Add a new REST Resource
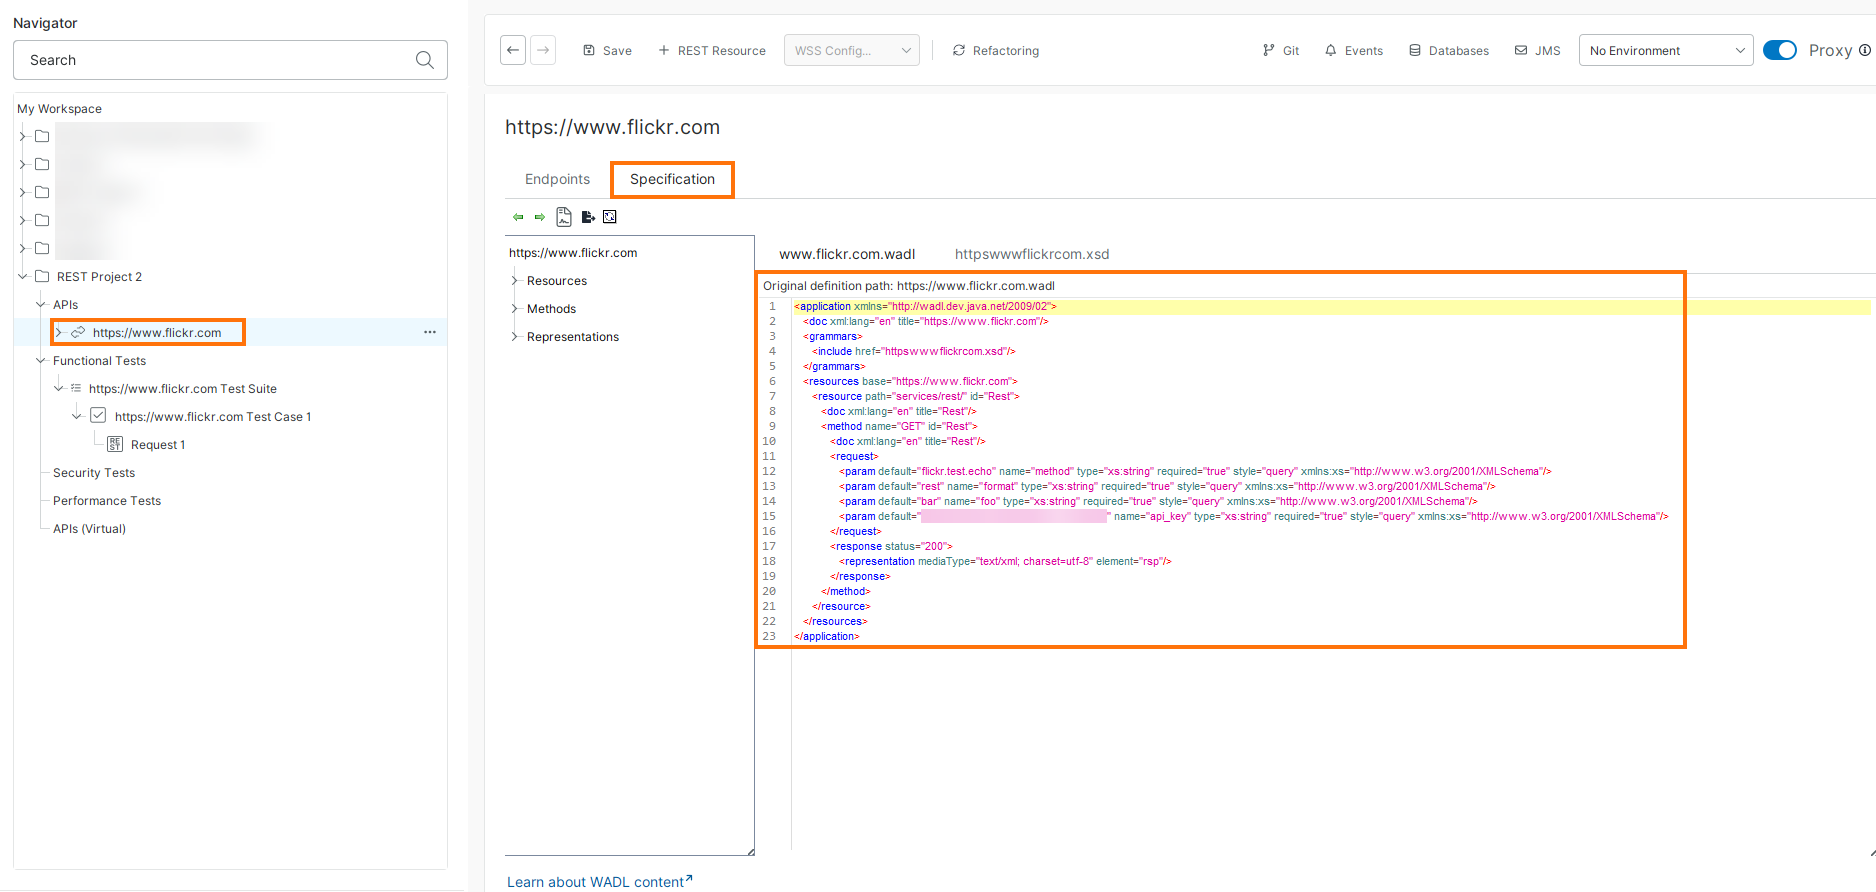1876x892 pixels. tap(712, 50)
